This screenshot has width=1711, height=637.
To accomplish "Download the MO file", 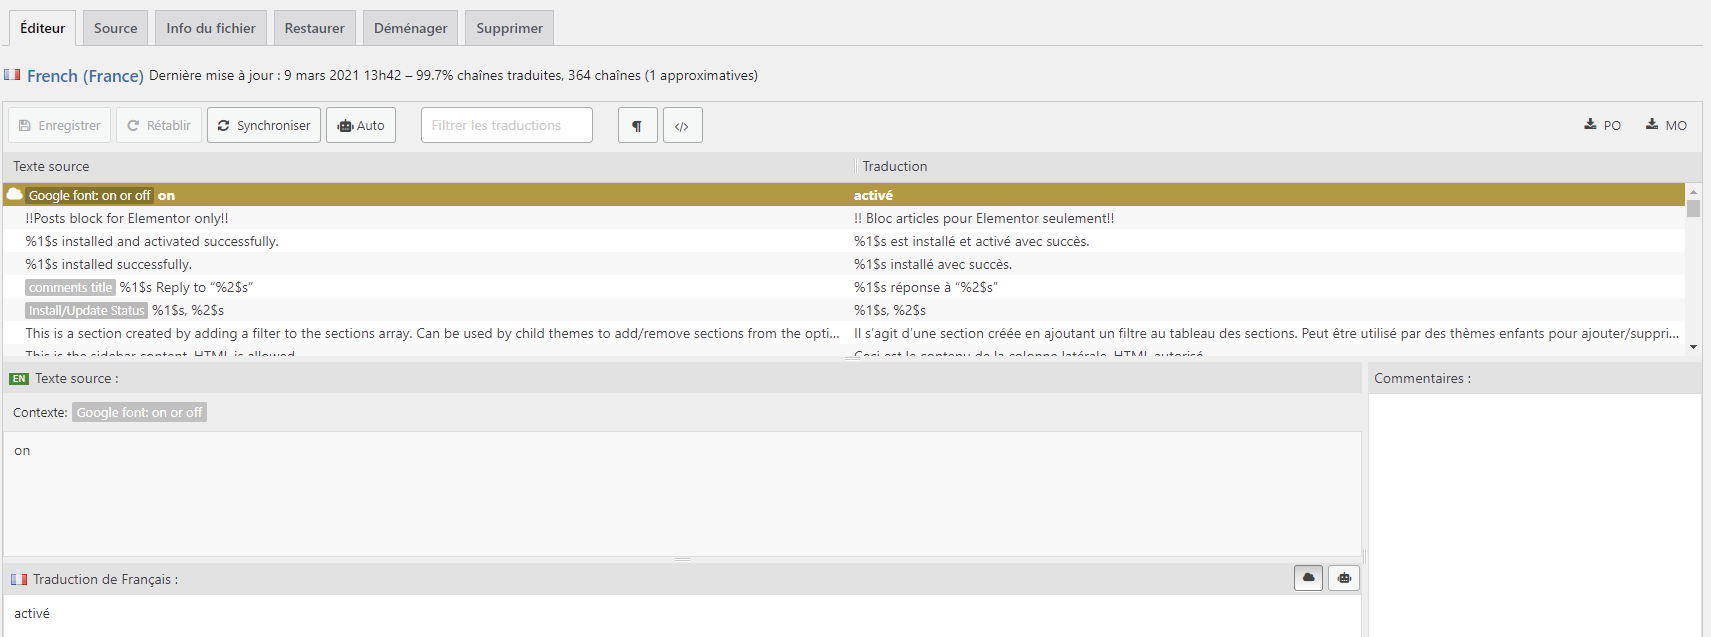I will 1666,125.
